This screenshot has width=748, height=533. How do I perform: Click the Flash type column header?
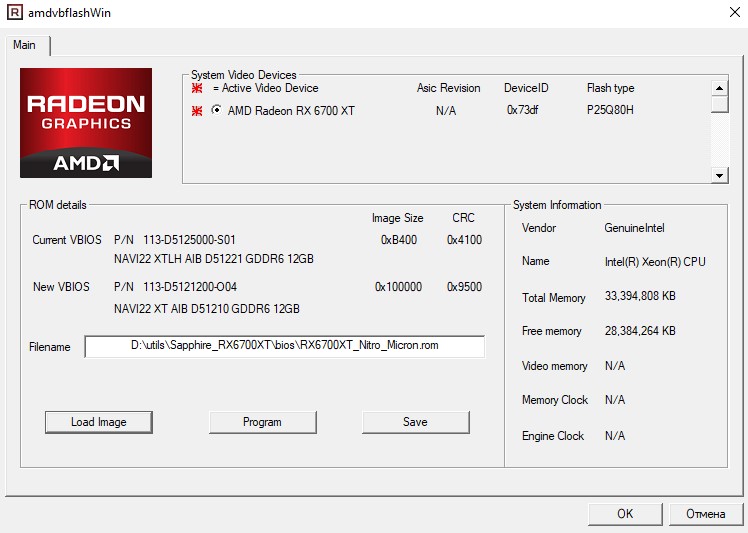(611, 88)
